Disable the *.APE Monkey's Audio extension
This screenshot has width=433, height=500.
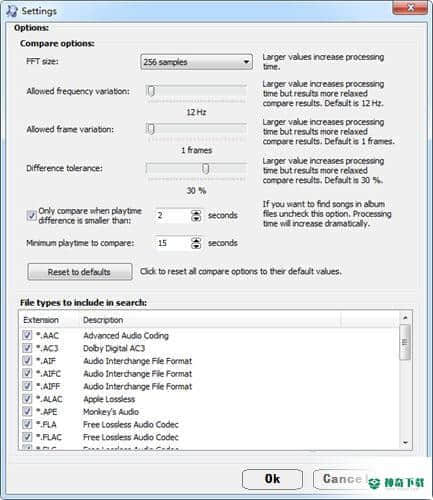27,411
